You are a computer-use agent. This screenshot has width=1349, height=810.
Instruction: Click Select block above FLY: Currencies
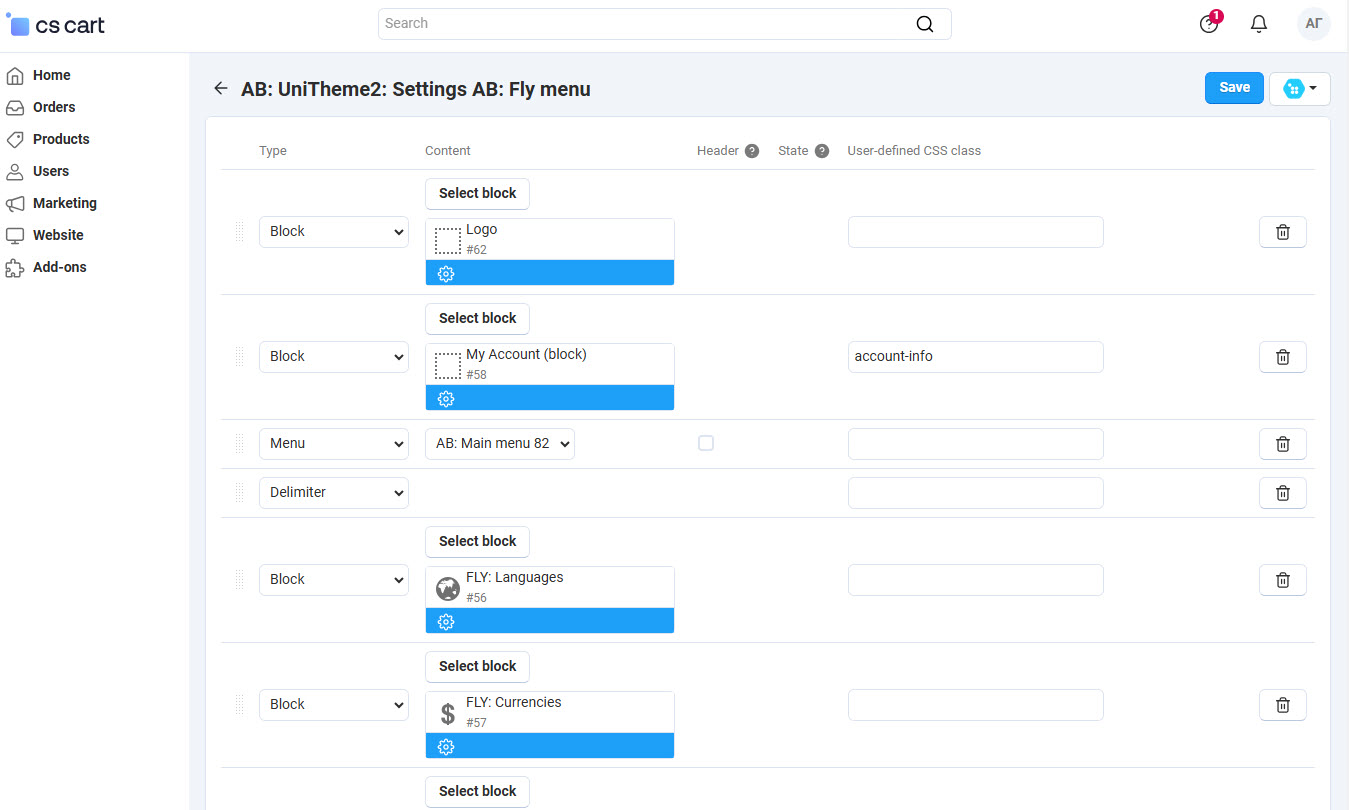(477, 667)
